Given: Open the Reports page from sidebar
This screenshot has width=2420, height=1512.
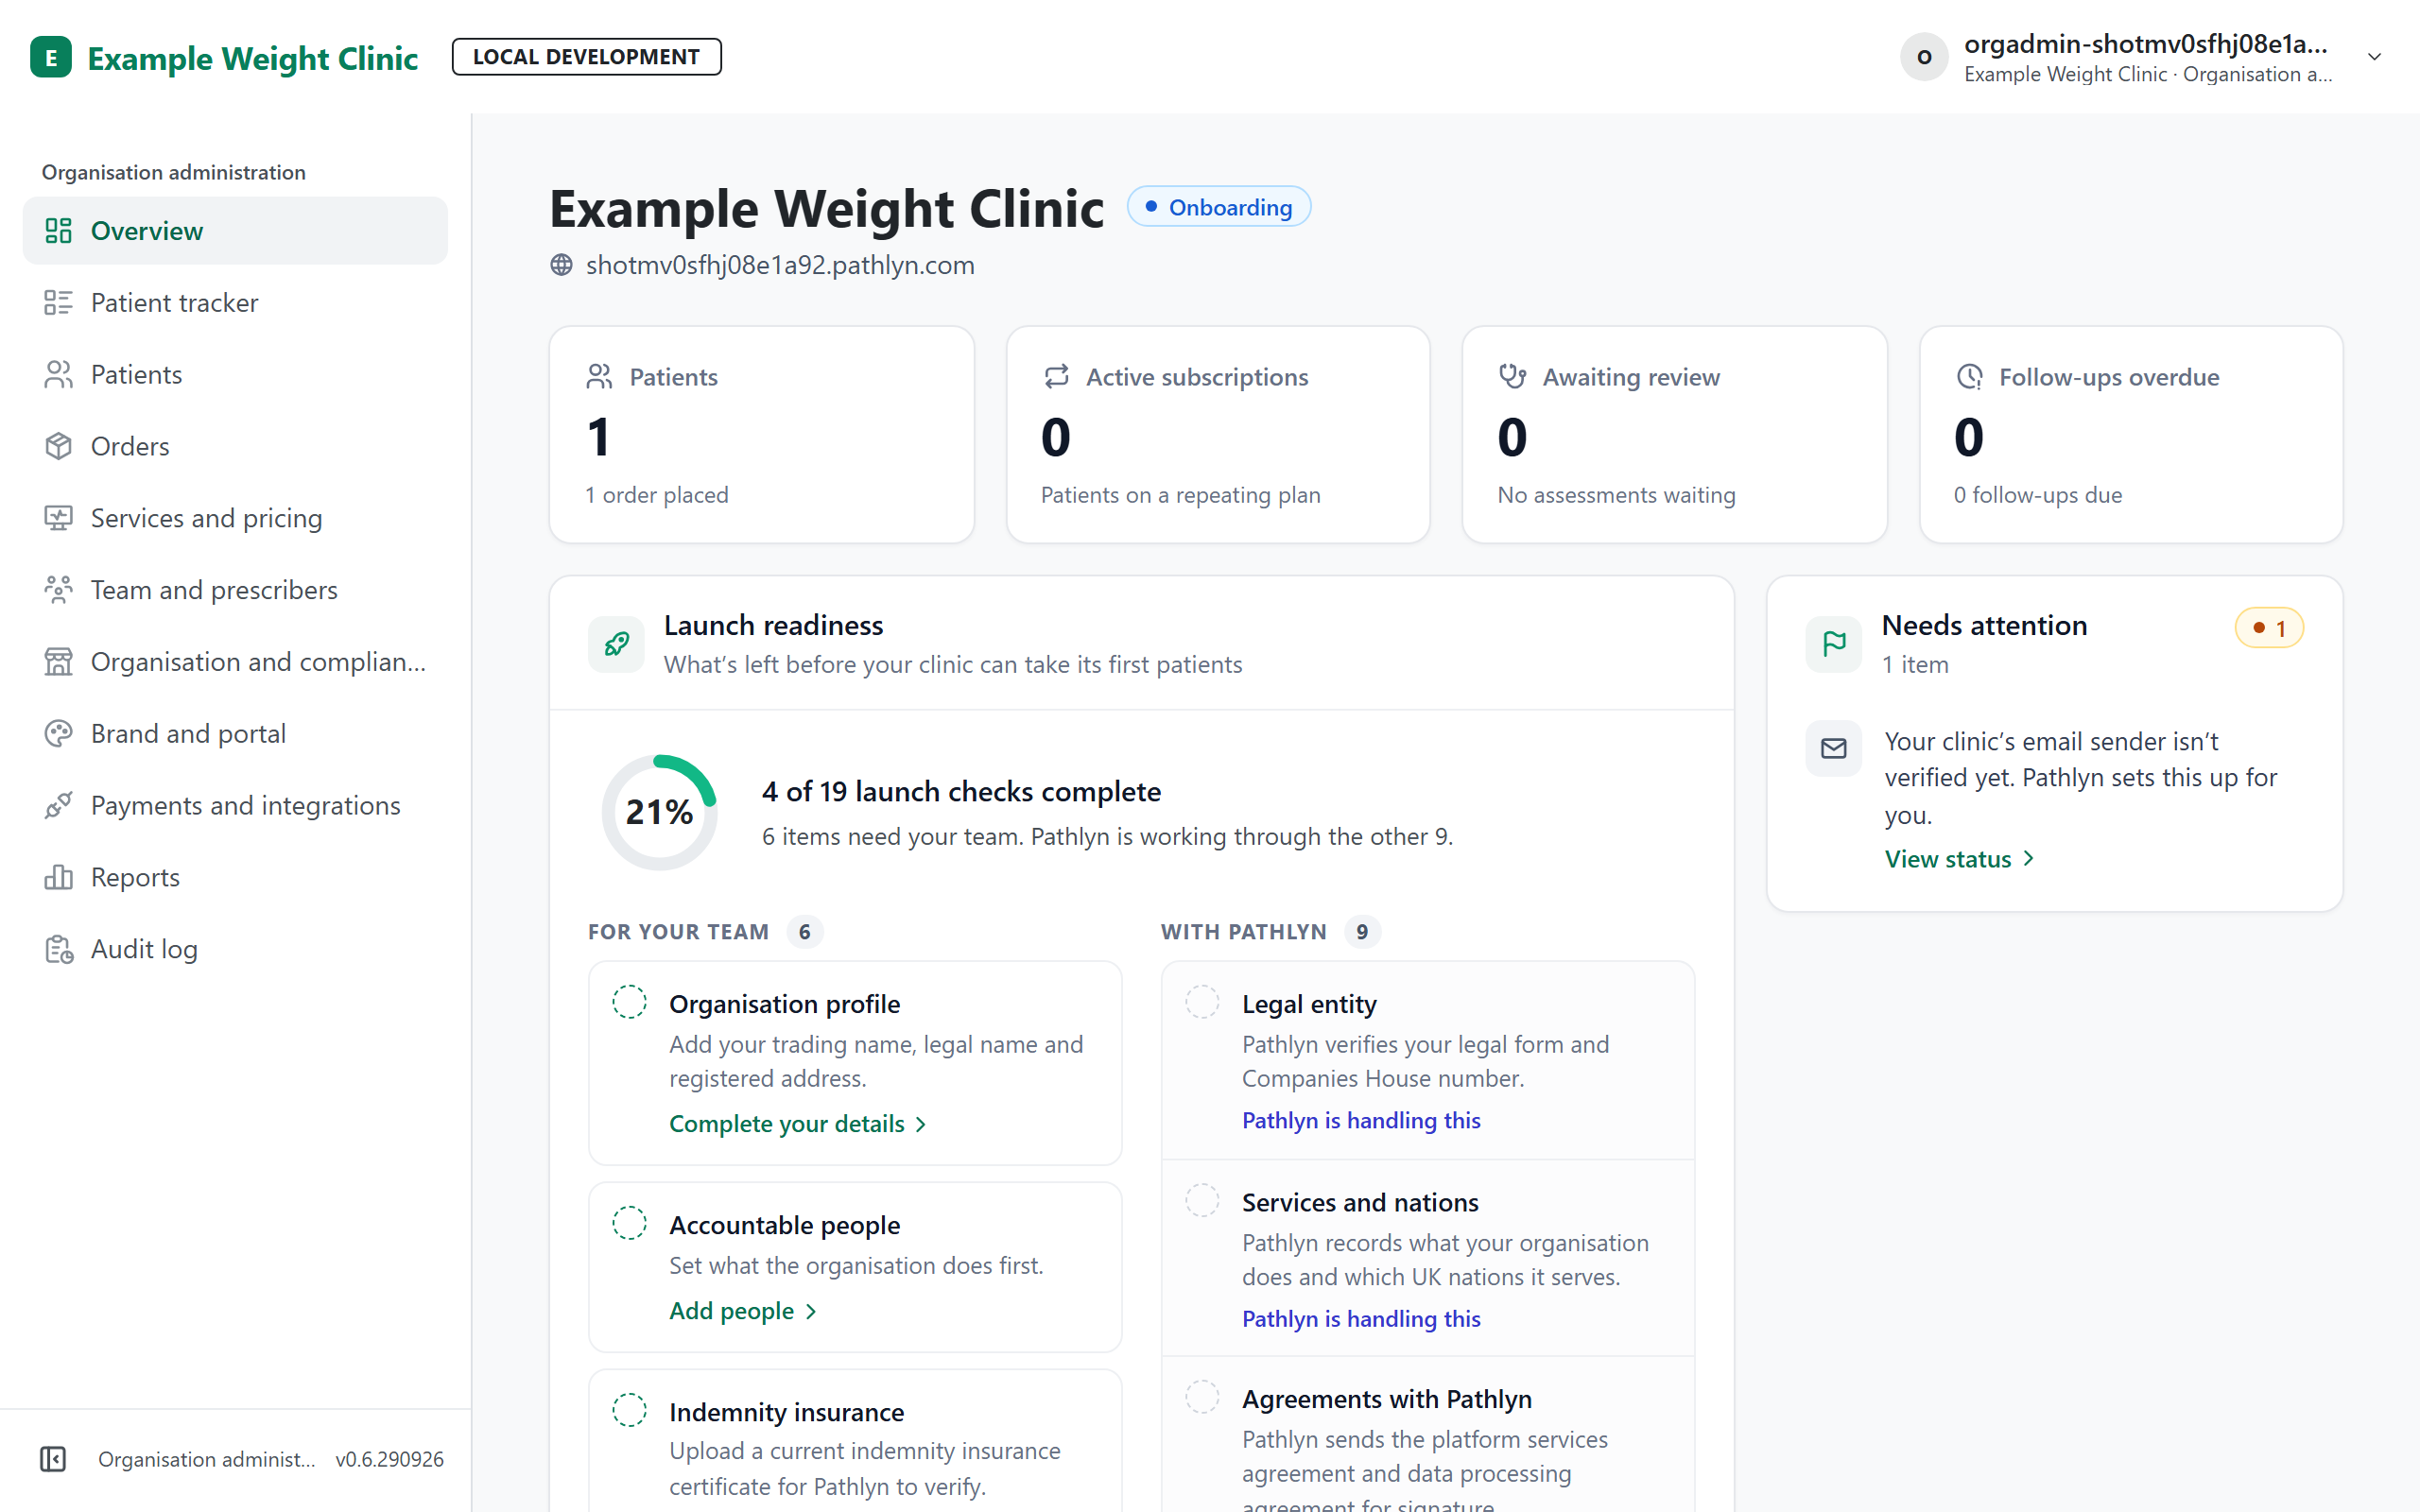Looking at the screenshot, I should (x=235, y=878).
